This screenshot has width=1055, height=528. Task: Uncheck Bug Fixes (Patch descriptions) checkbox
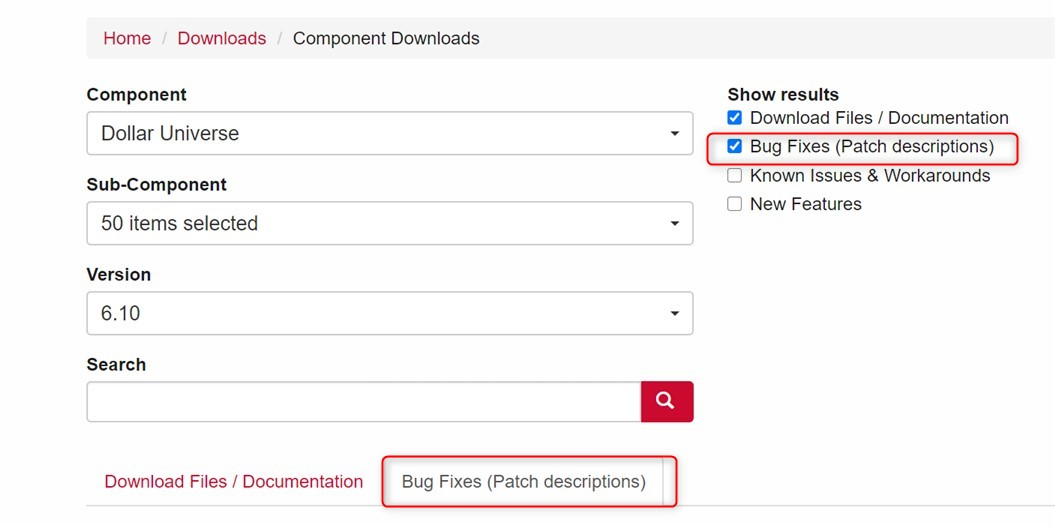point(735,147)
